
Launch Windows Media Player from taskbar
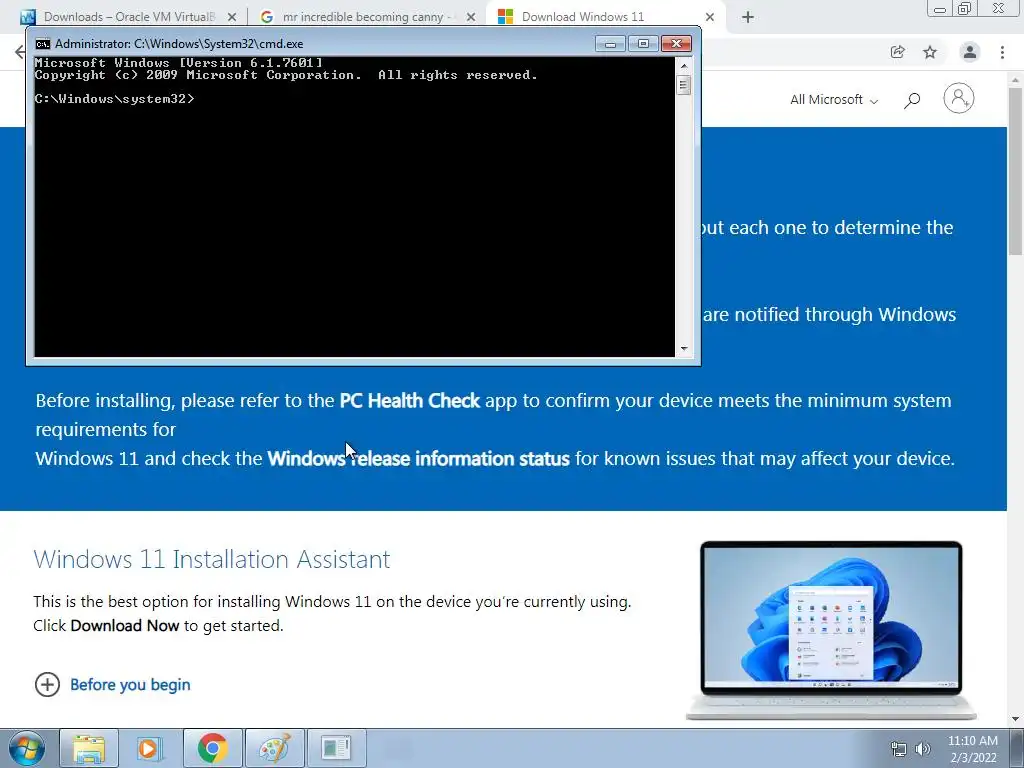(149, 748)
